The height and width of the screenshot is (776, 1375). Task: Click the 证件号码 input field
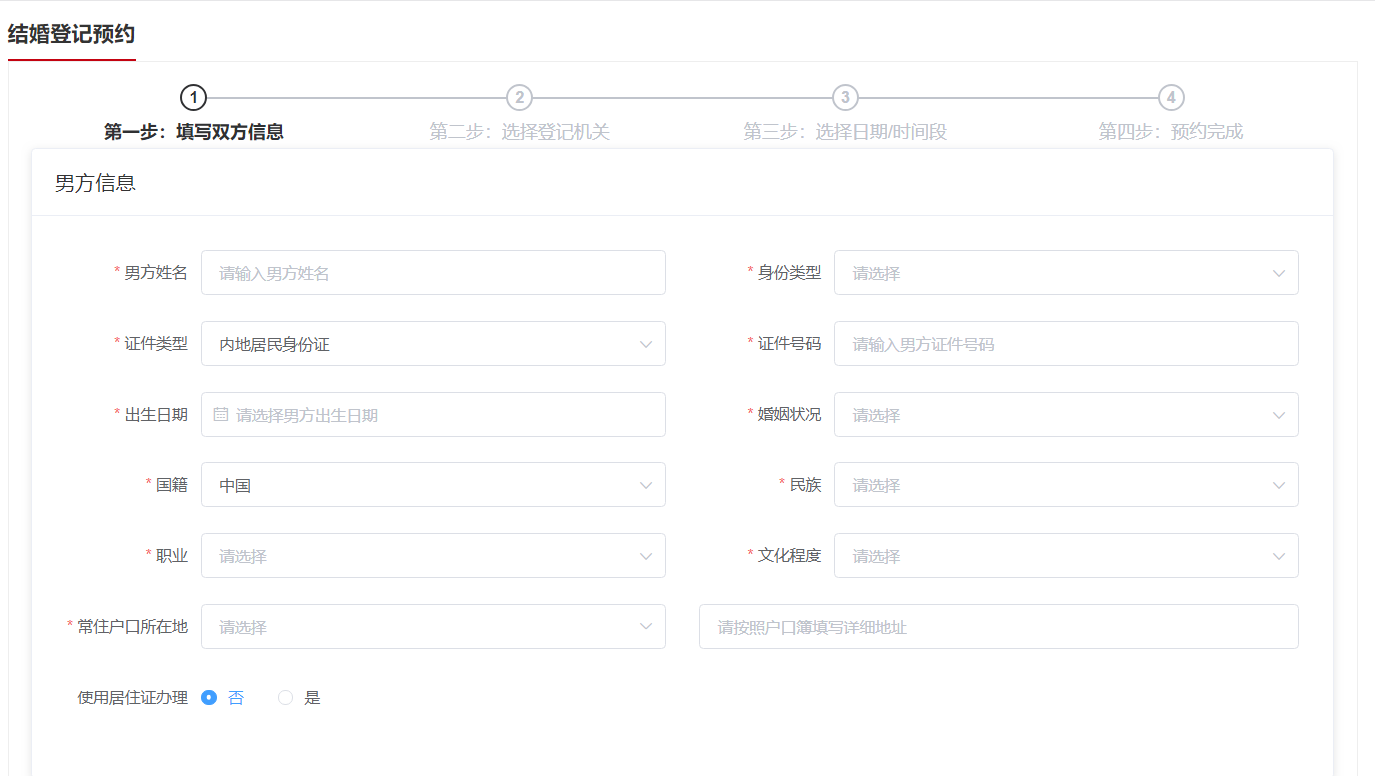(1065, 344)
